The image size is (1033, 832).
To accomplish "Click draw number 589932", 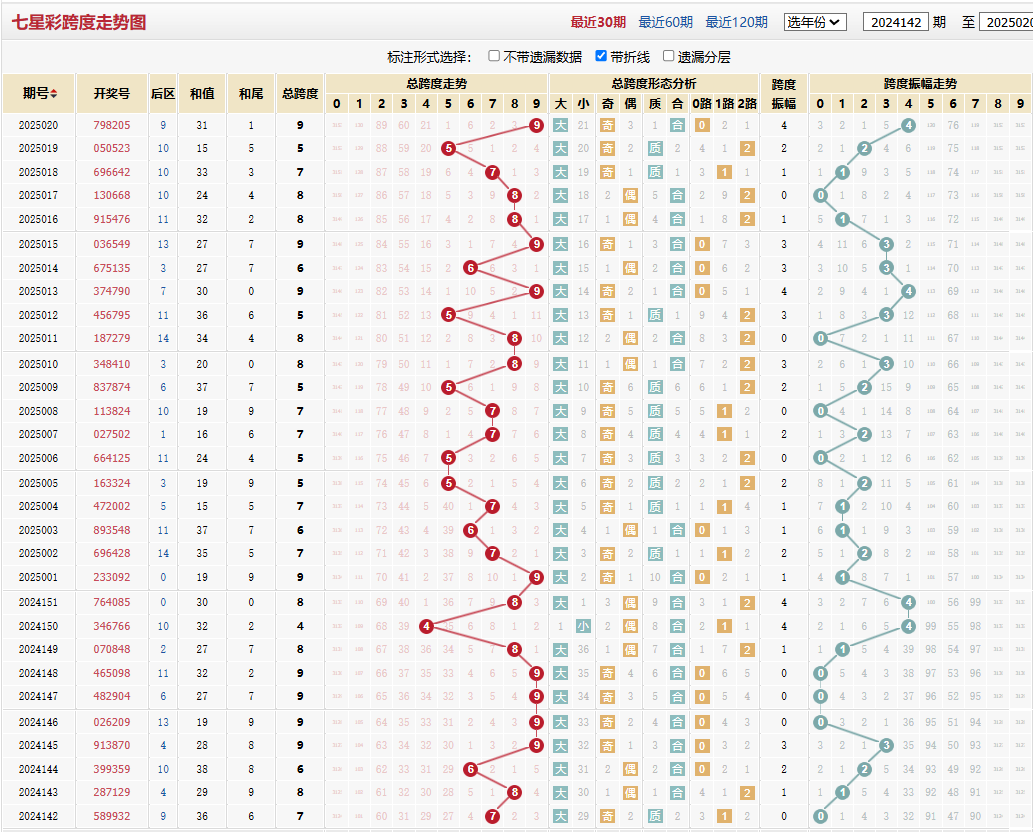I will tap(112, 816).
